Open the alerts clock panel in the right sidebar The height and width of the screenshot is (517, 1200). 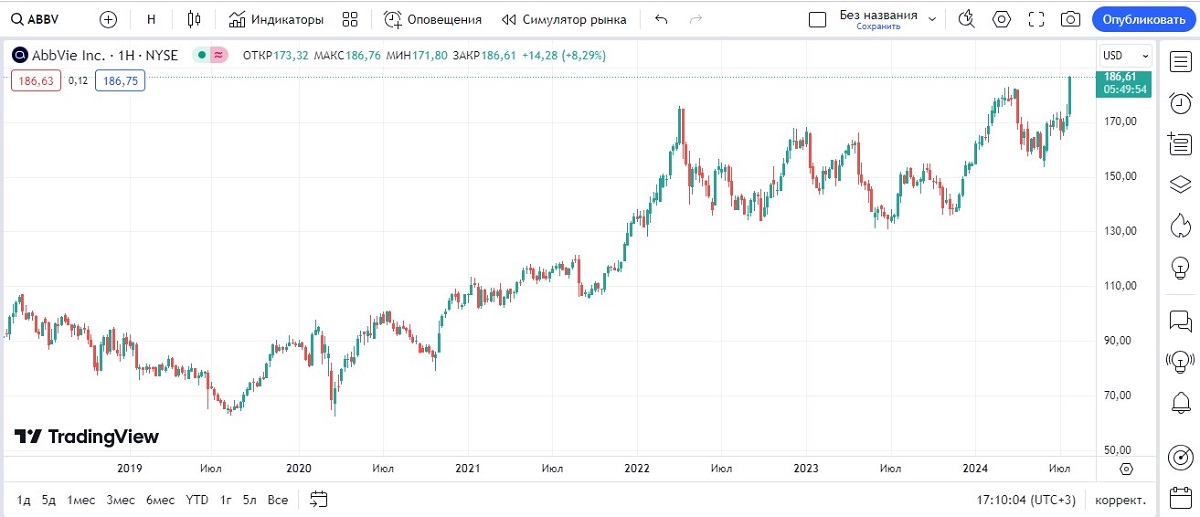click(1180, 102)
